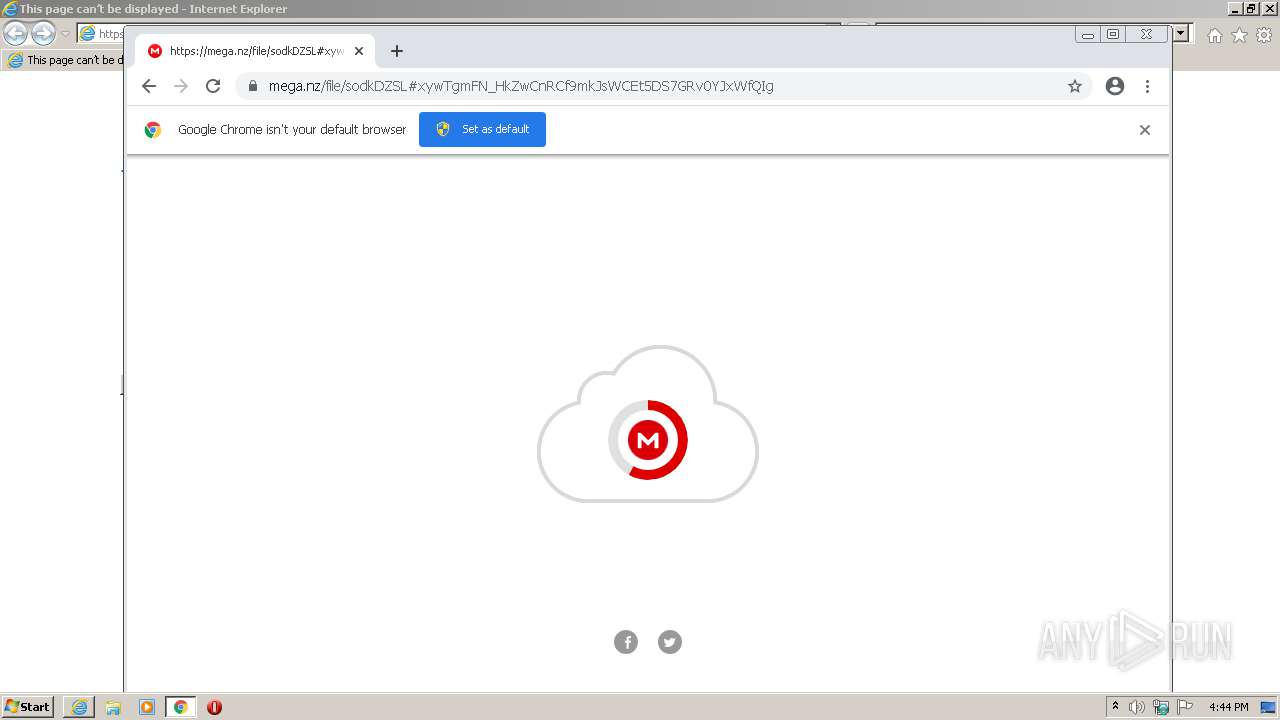Dismiss the default browser notification bar

pos(1145,130)
